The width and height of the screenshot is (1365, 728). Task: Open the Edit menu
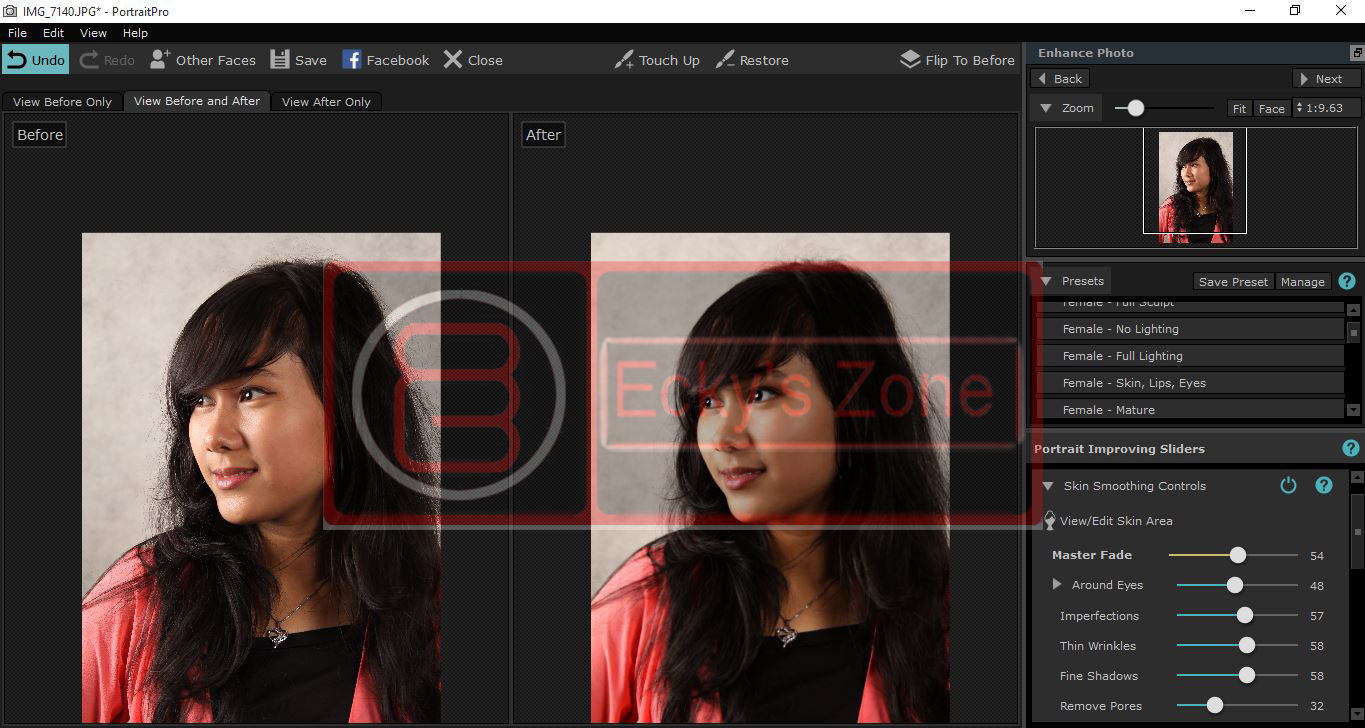tap(53, 33)
